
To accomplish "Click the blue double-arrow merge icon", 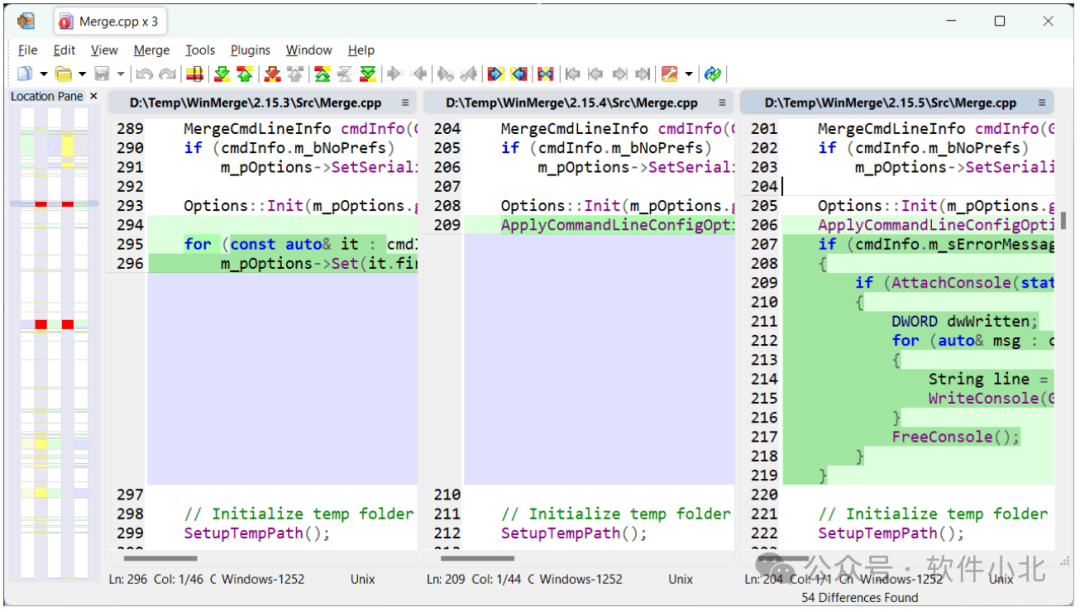I will [546, 74].
